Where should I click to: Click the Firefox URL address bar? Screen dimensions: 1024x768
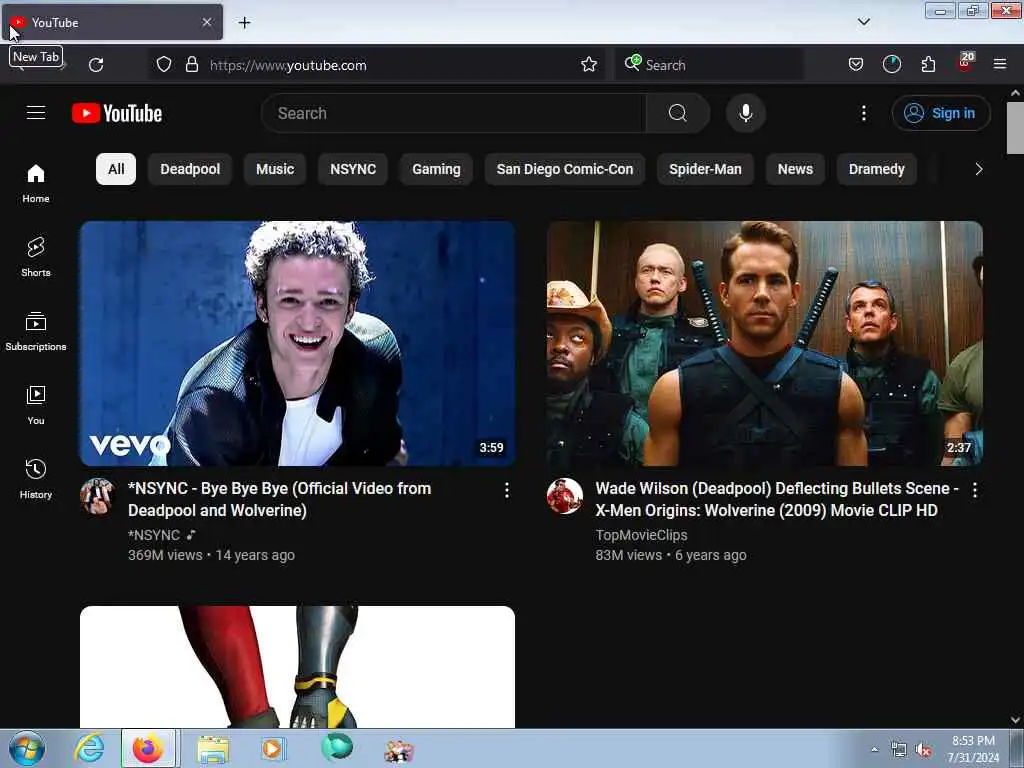click(379, 65)
